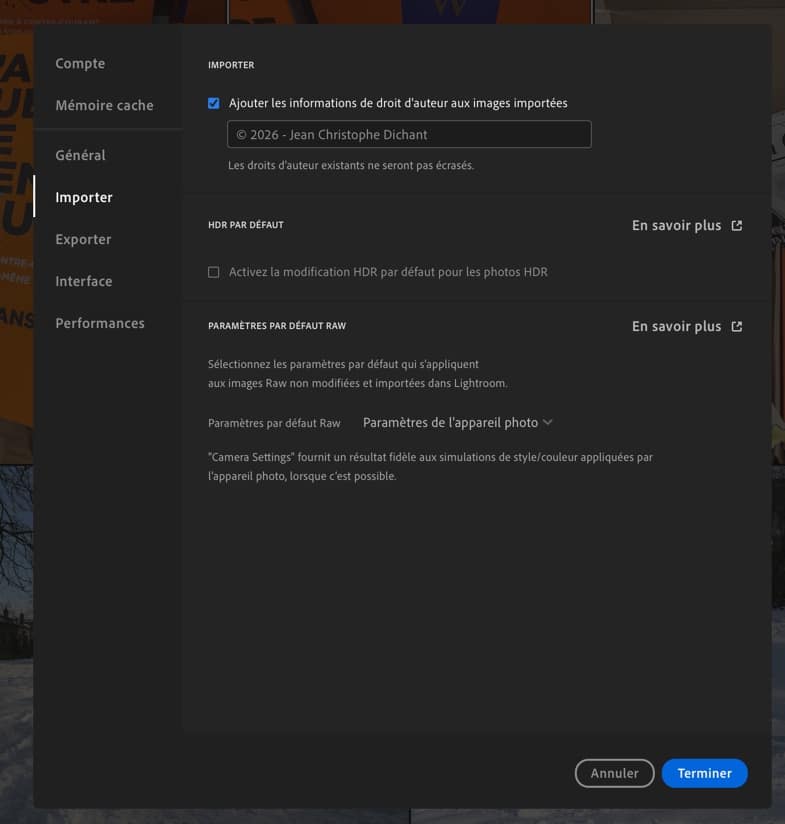Switch to the Compte section
Screen dimensions: 785x824
pyautogui.click(x=80, y=63)
